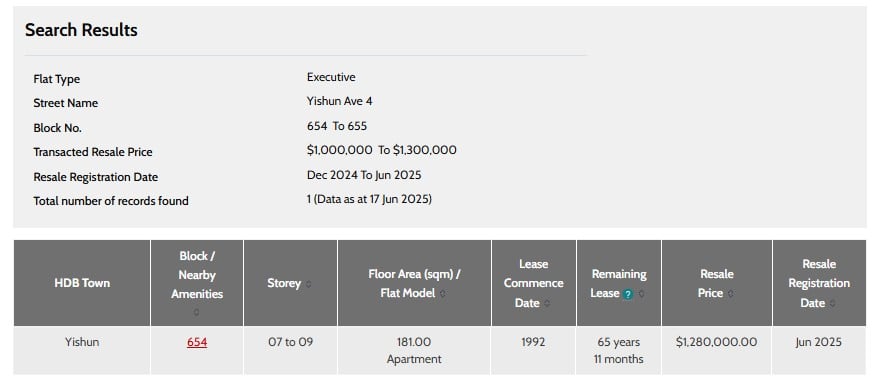
Task: Click the Search Results heading
Action: point(81,30)
